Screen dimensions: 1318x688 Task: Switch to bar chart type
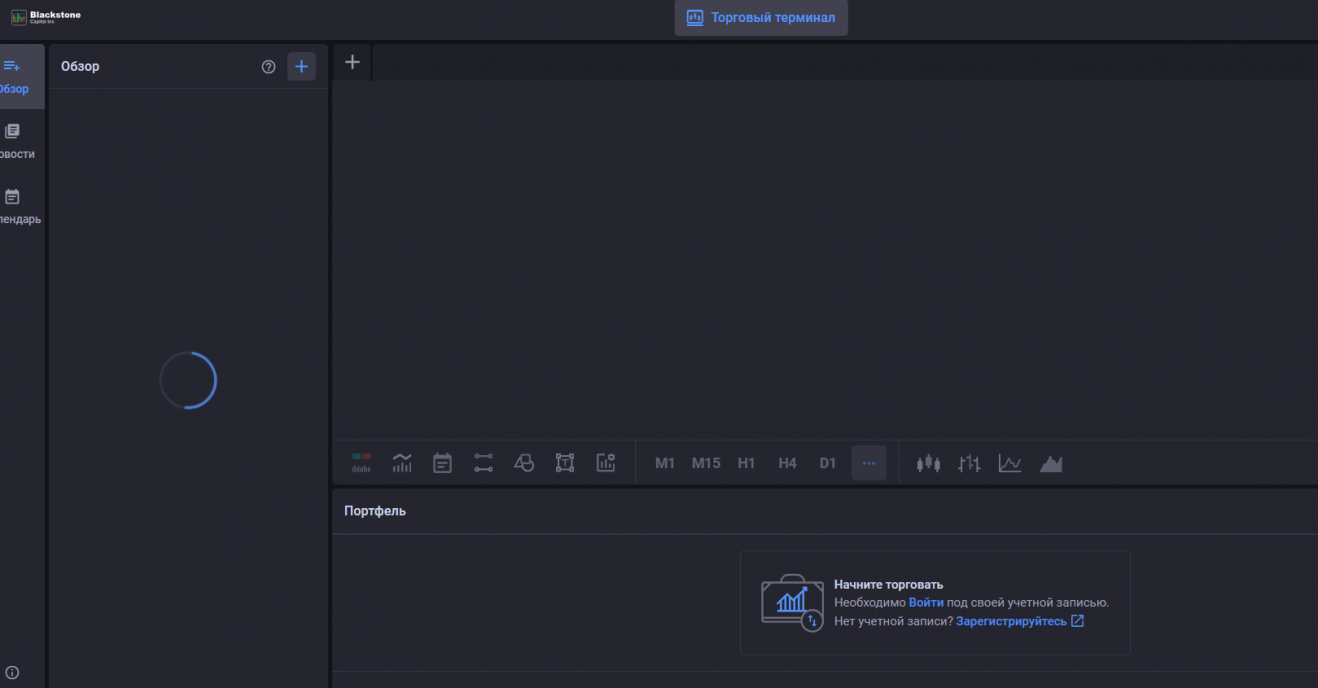coord(969,463)
